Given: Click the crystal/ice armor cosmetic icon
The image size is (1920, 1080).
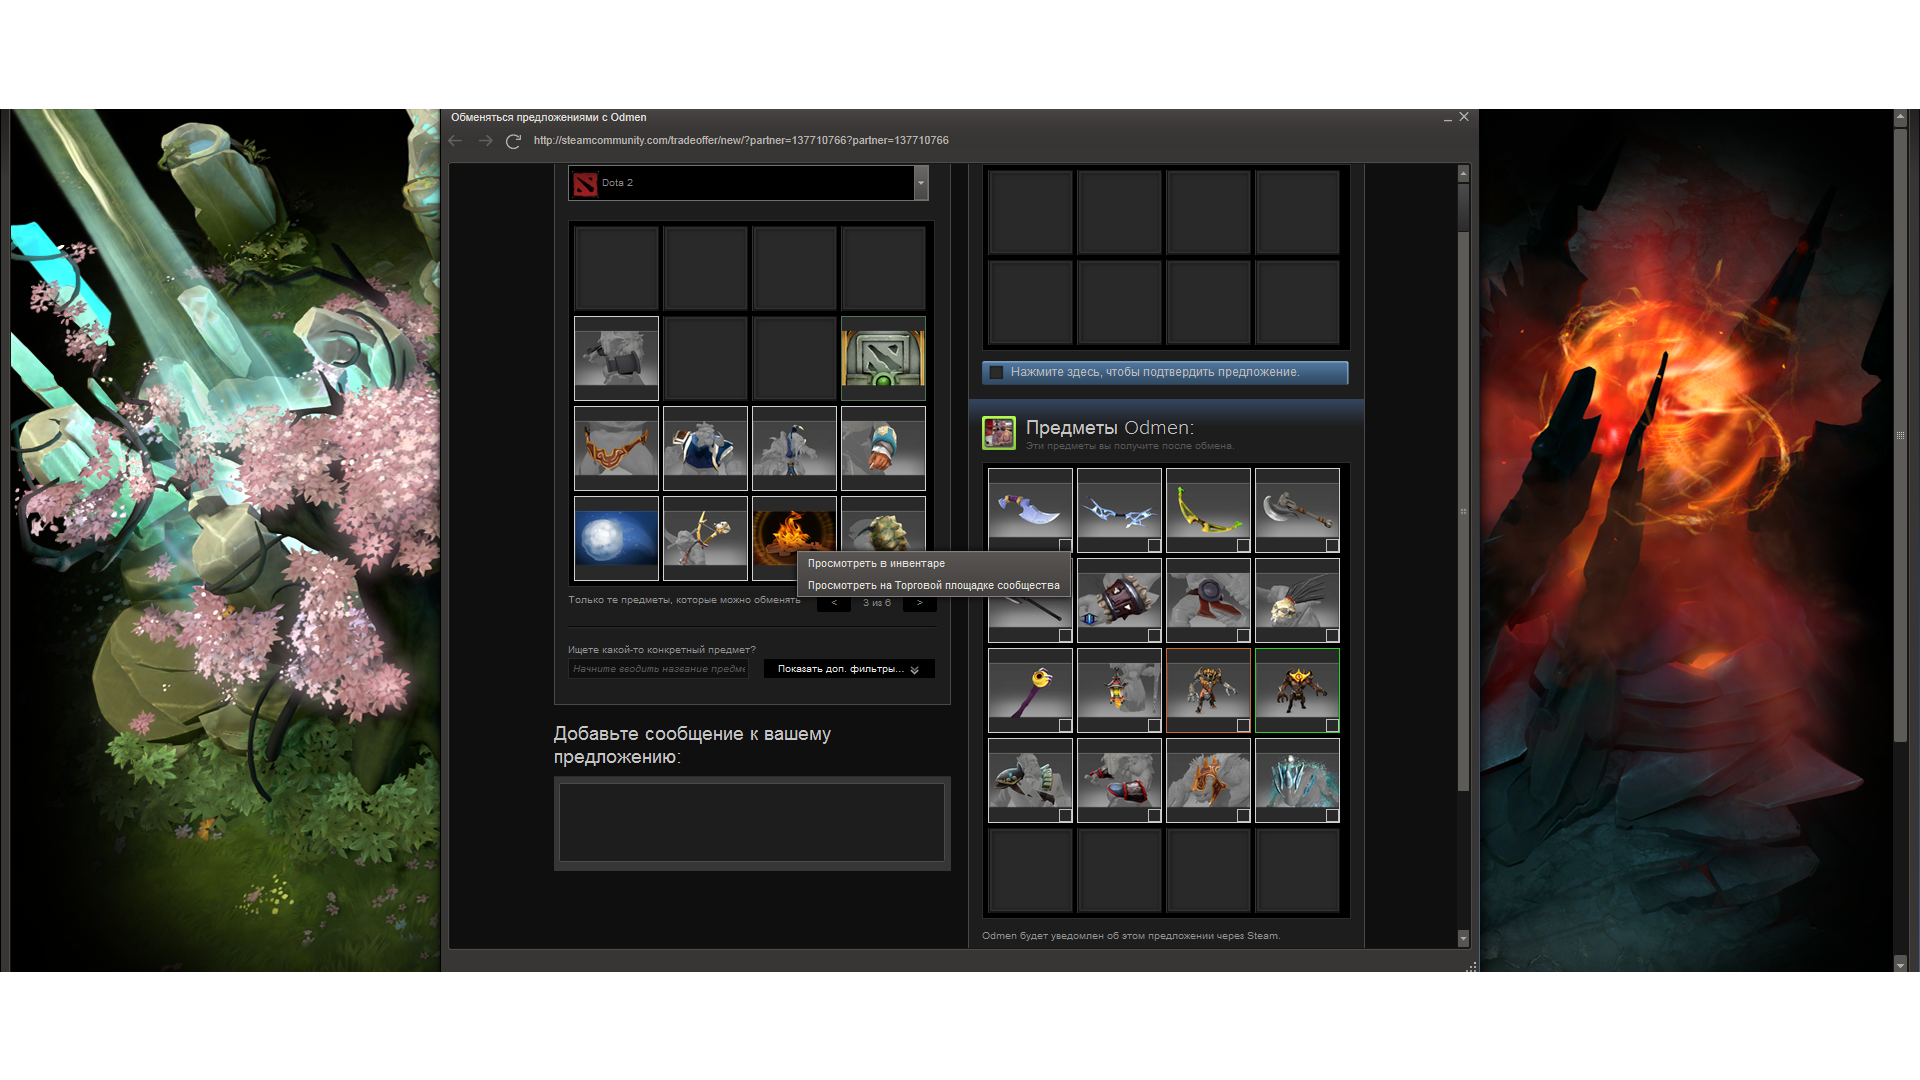Looking at the screenshot, I should 1298,782.
